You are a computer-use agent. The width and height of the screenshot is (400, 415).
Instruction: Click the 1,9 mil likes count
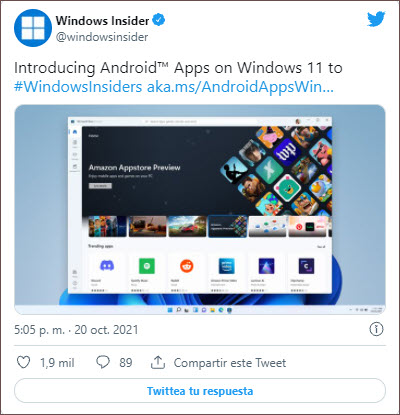pyautogui.click(x=57, y=363)
